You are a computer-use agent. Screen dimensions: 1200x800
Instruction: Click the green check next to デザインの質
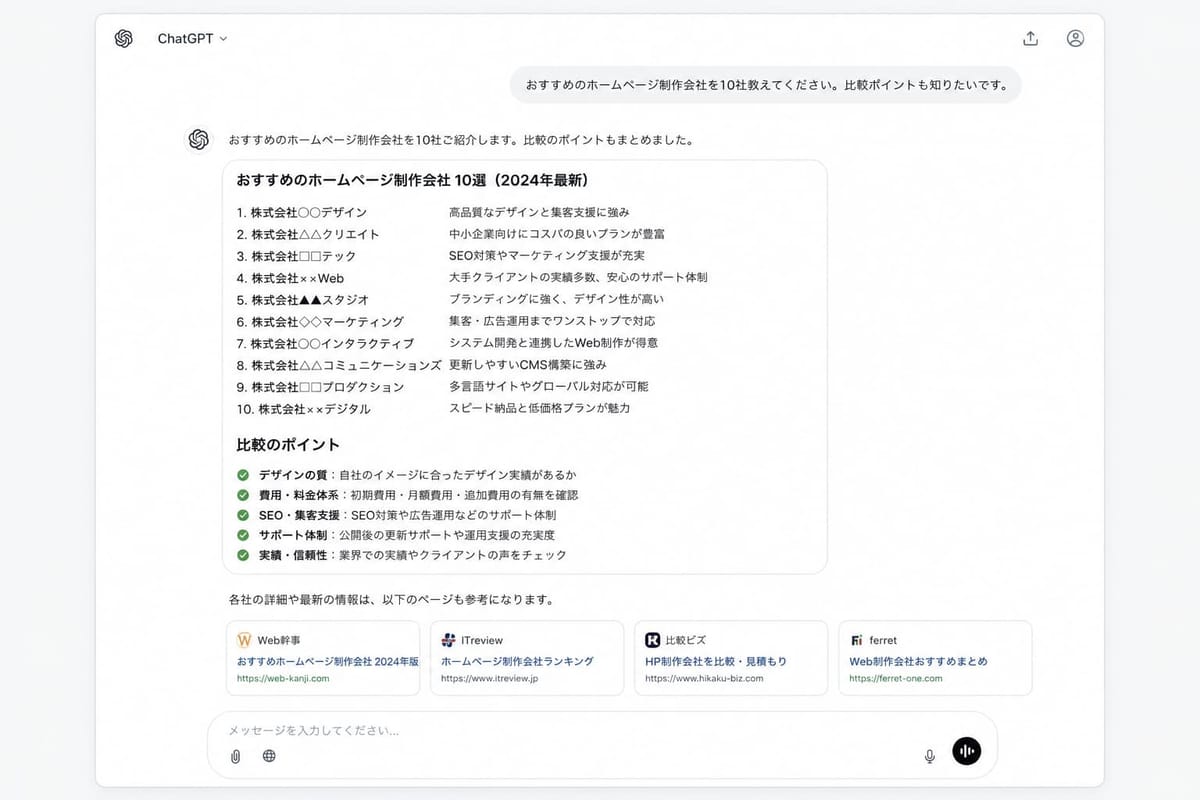point(243,475)
